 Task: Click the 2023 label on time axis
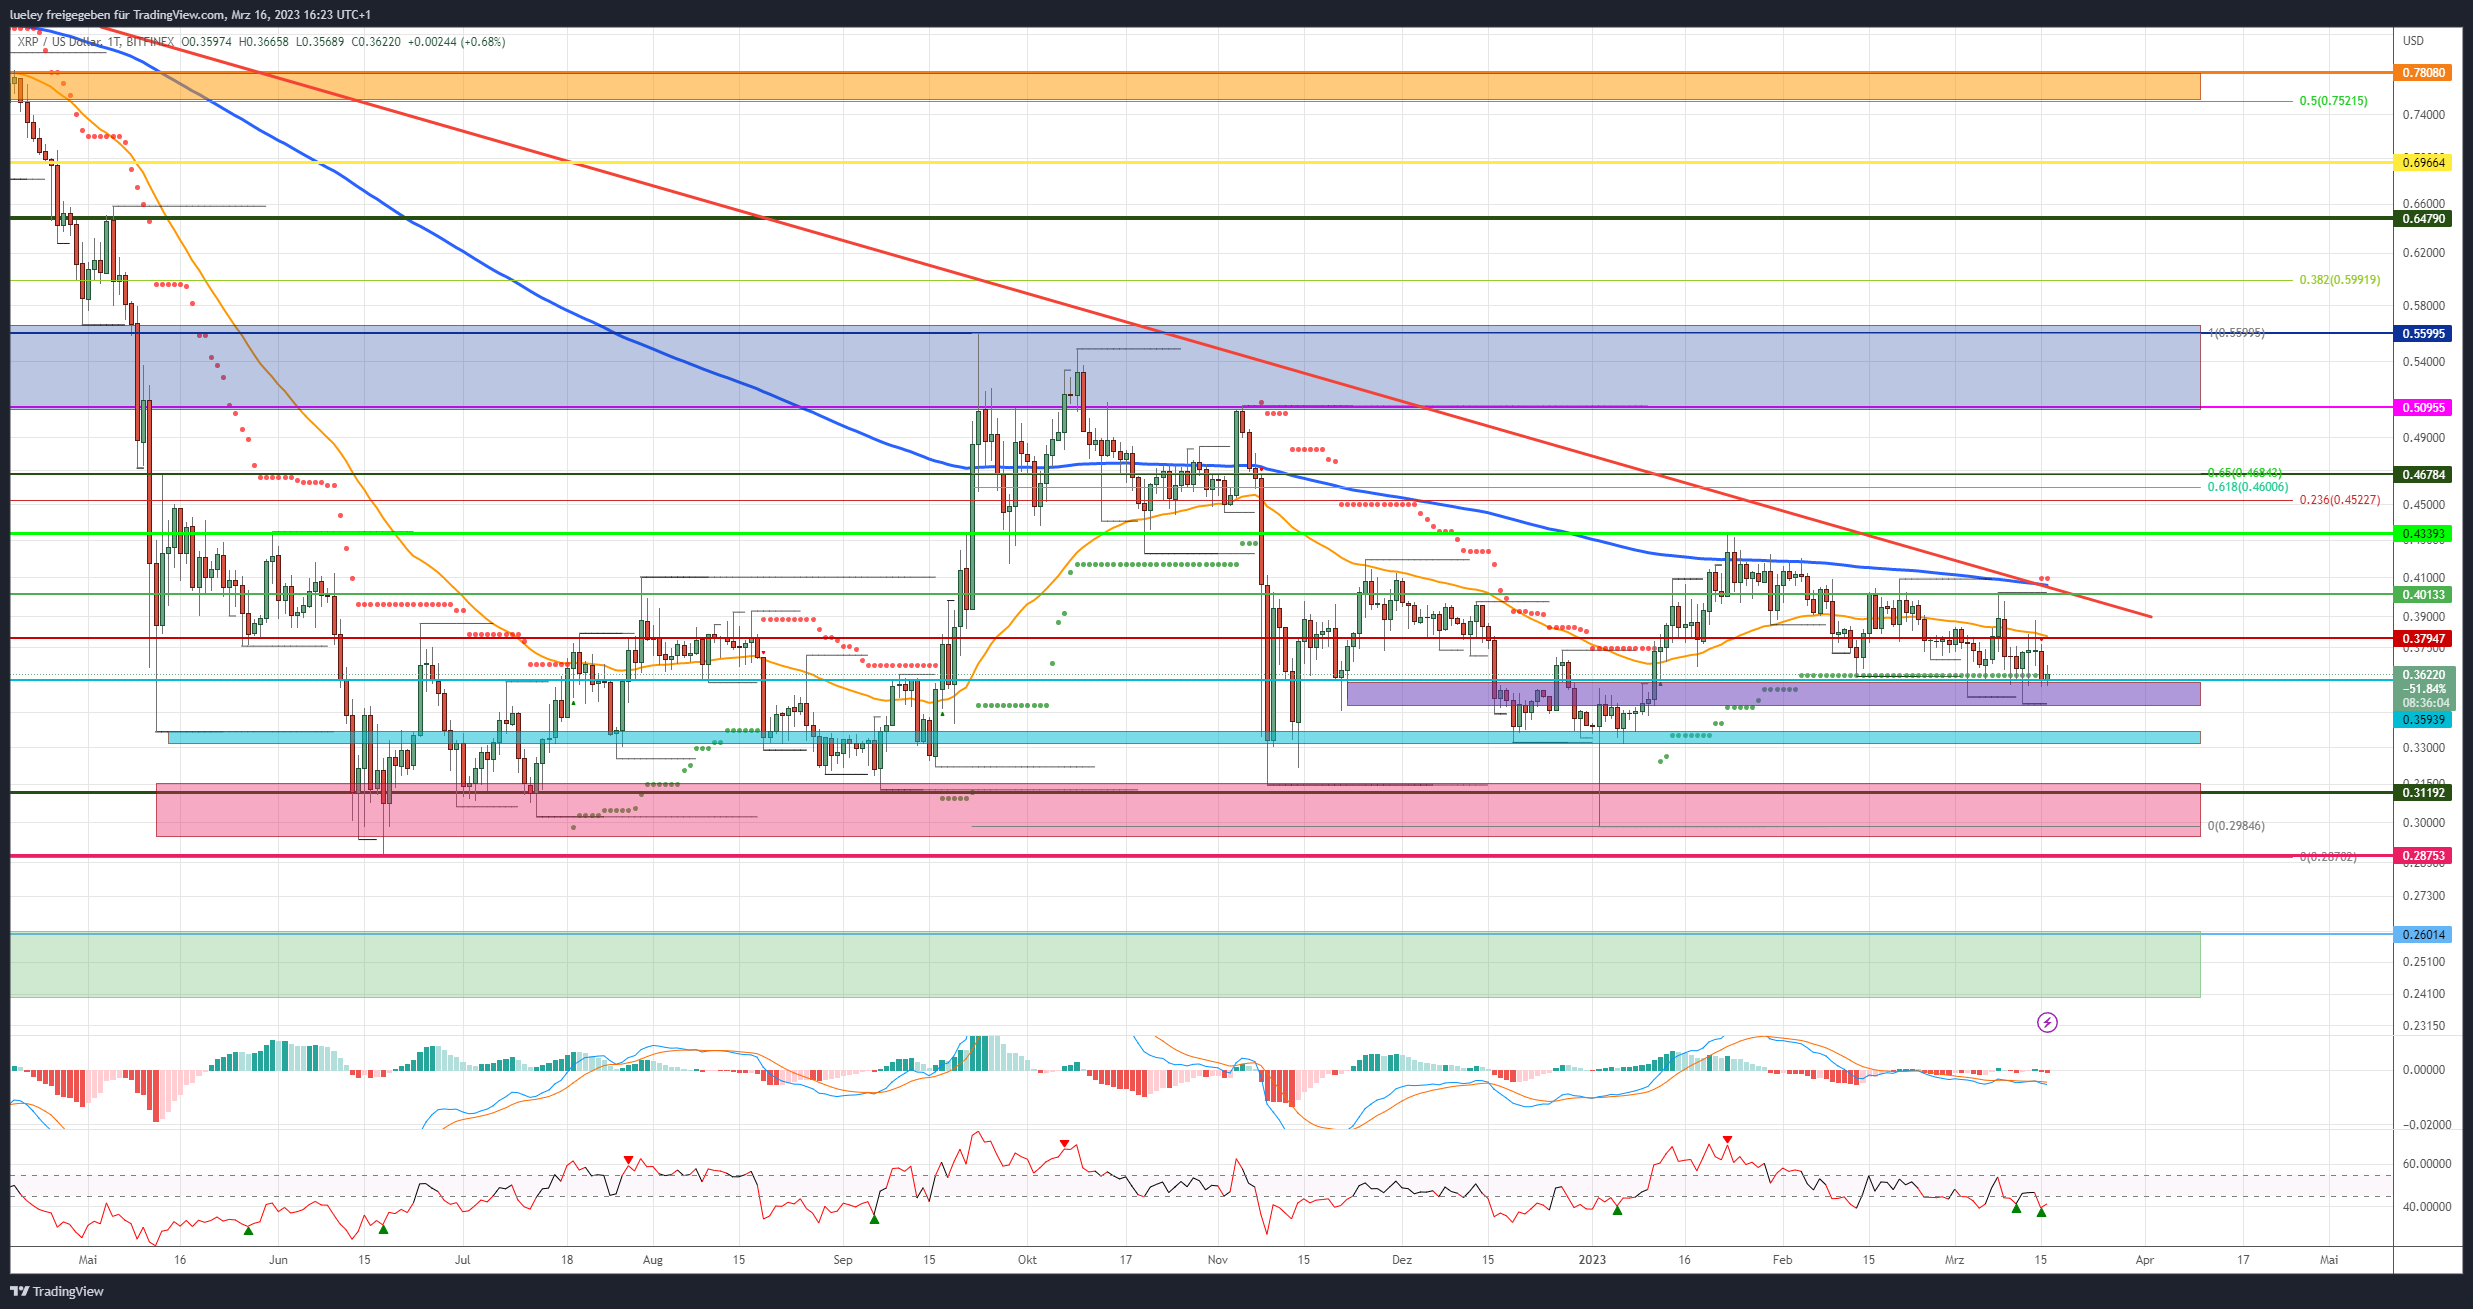click(x=1592, y=1260)
